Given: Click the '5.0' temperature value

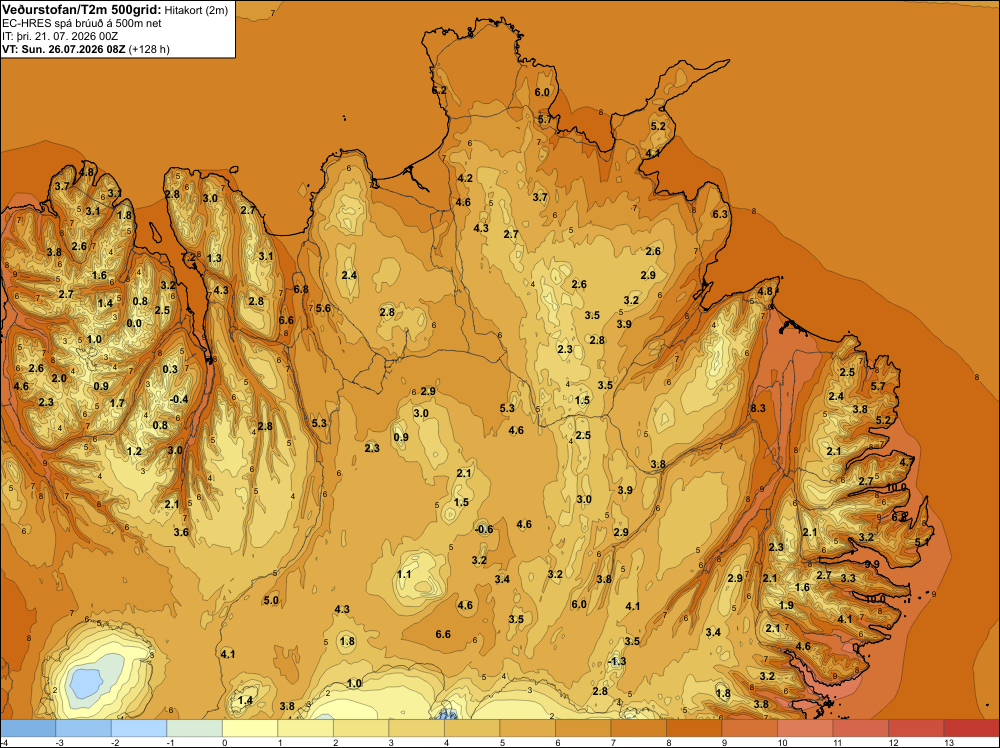Looking at the screenshot, I should [271, 600].
